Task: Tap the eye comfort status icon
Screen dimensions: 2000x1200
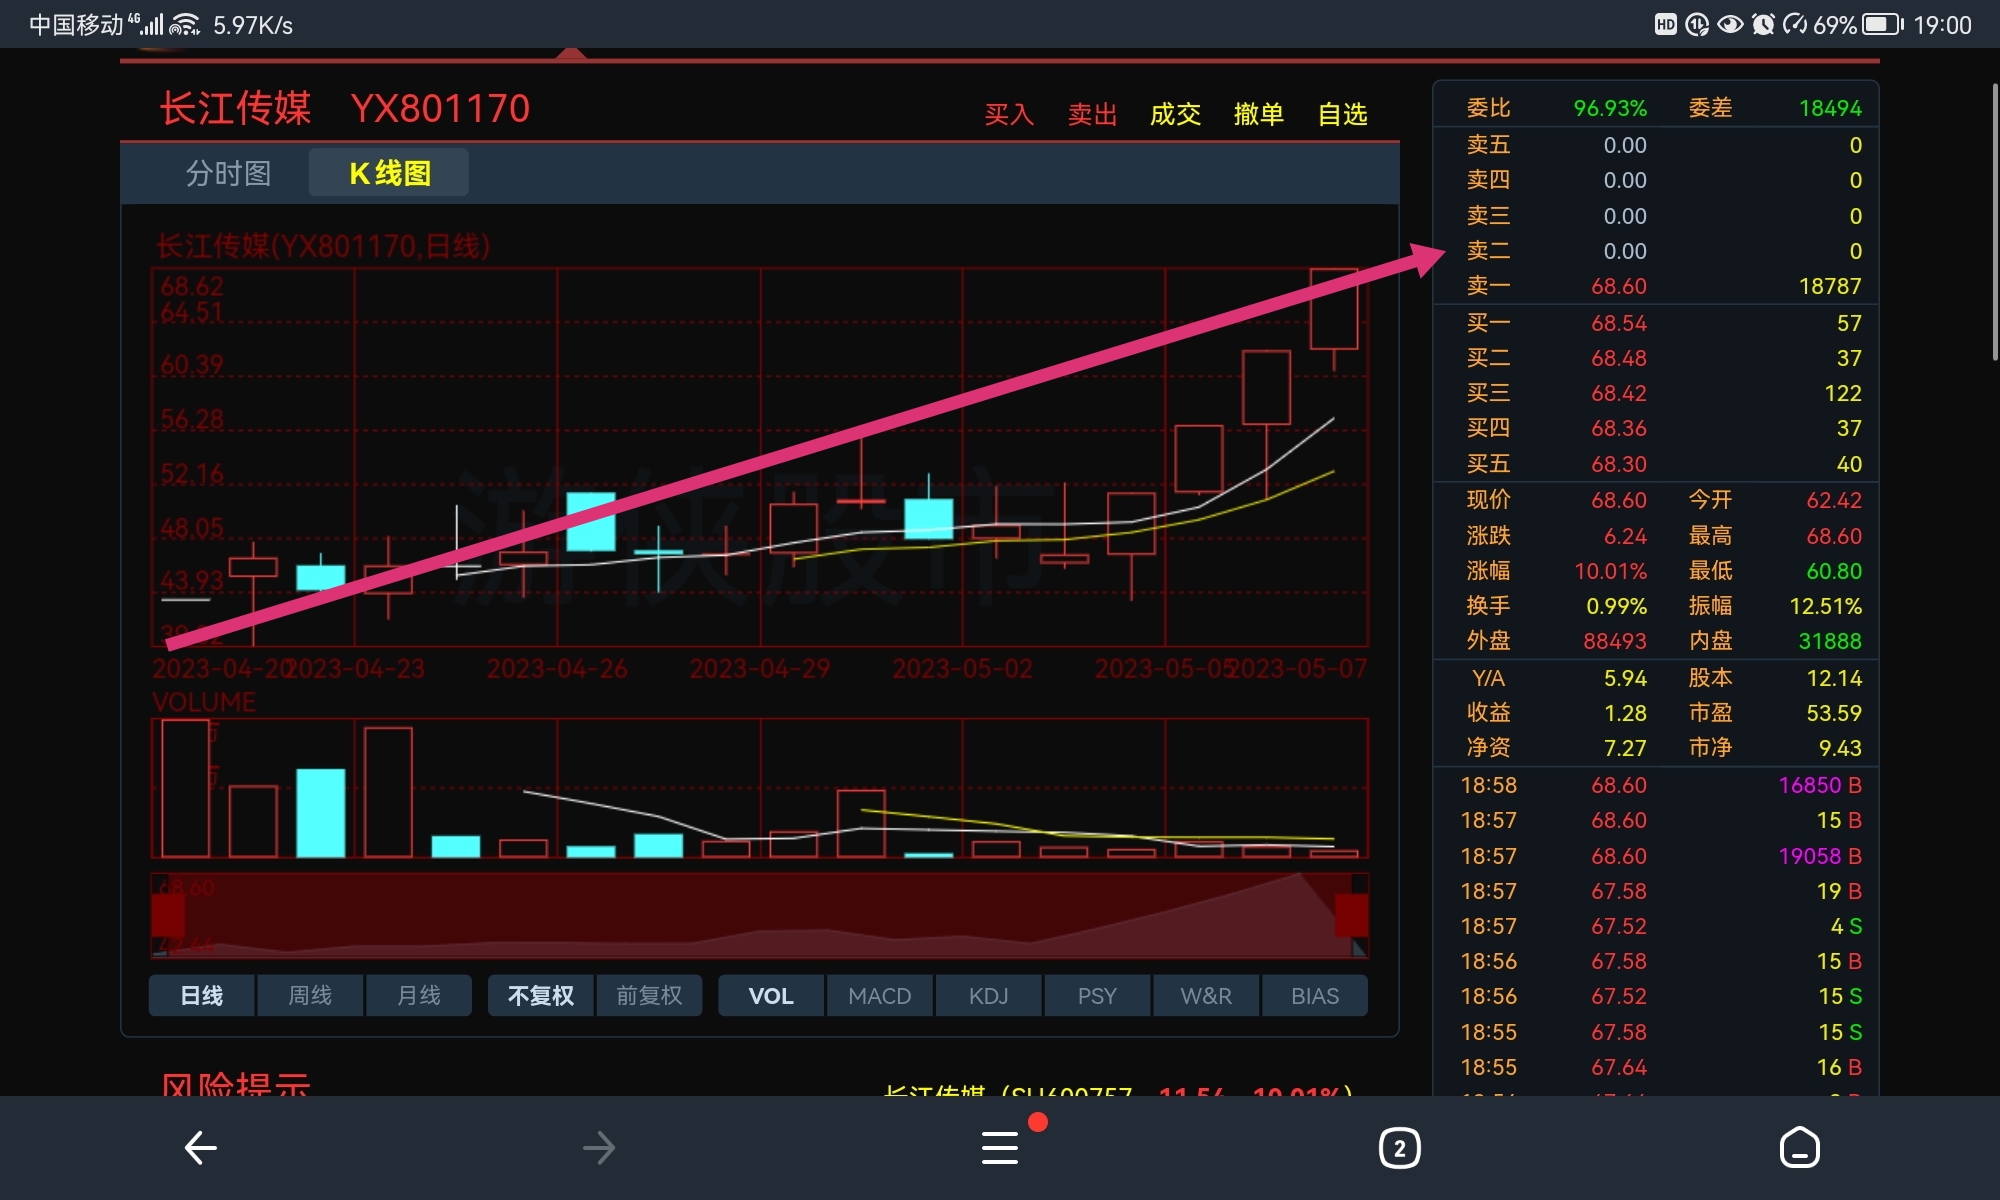Action: pyautogui.click(x=1730, y=24)
